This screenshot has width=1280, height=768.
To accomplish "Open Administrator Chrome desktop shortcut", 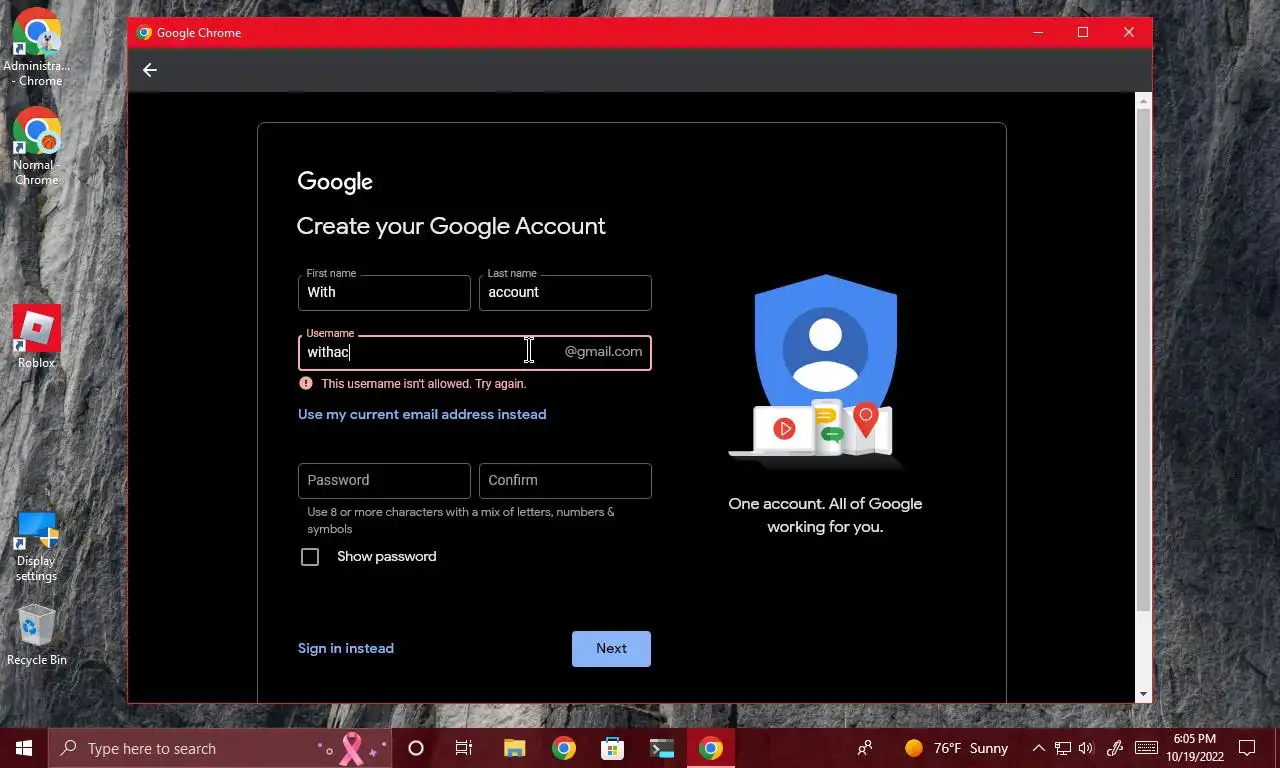I will pyautogui.click(x=37, y=47).
